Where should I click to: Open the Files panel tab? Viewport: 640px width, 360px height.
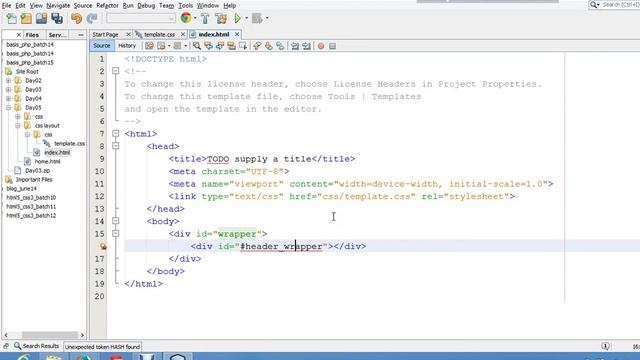pyautogui.click(x=32, y=35)
